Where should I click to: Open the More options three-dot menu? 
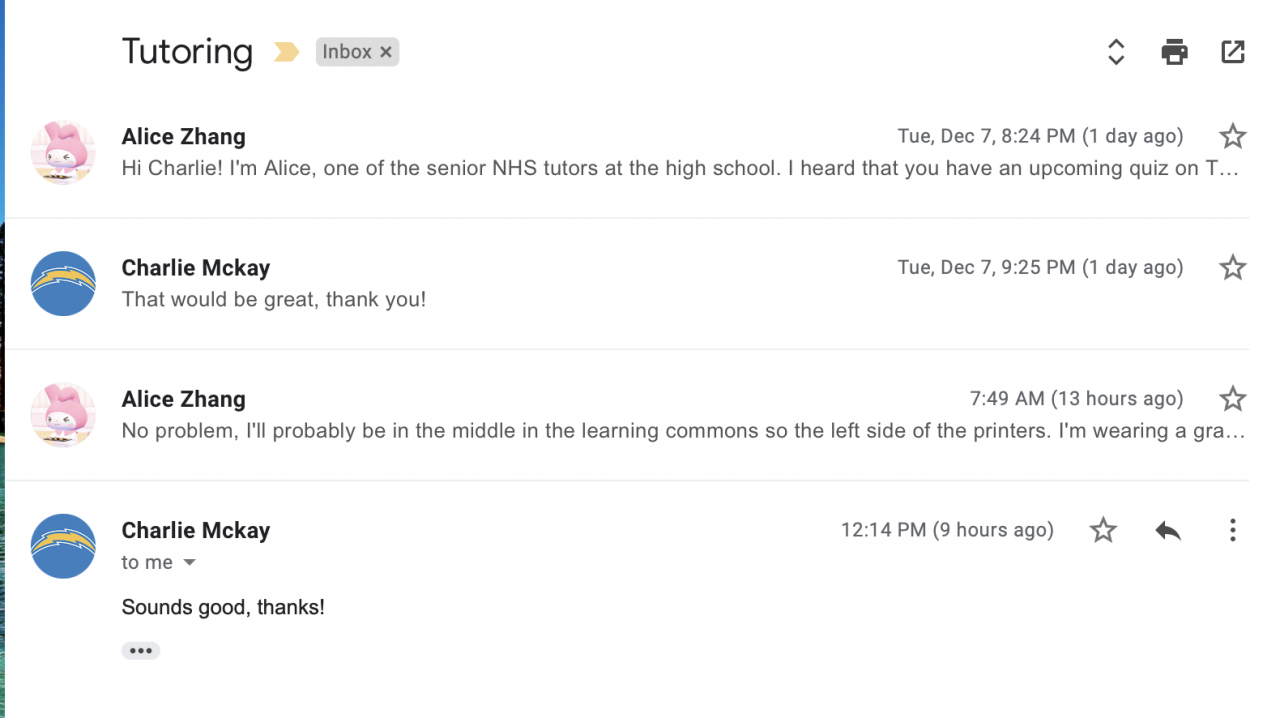(1232, 530)
